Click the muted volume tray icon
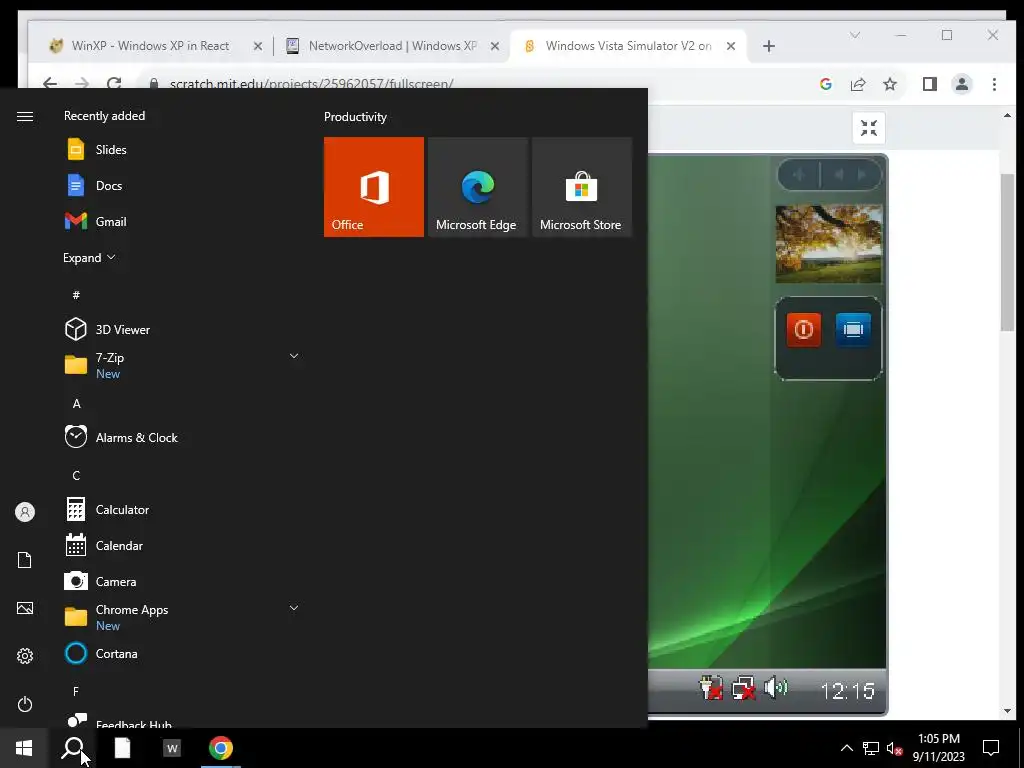1024x768 pixels. click(x=895, y=748)
